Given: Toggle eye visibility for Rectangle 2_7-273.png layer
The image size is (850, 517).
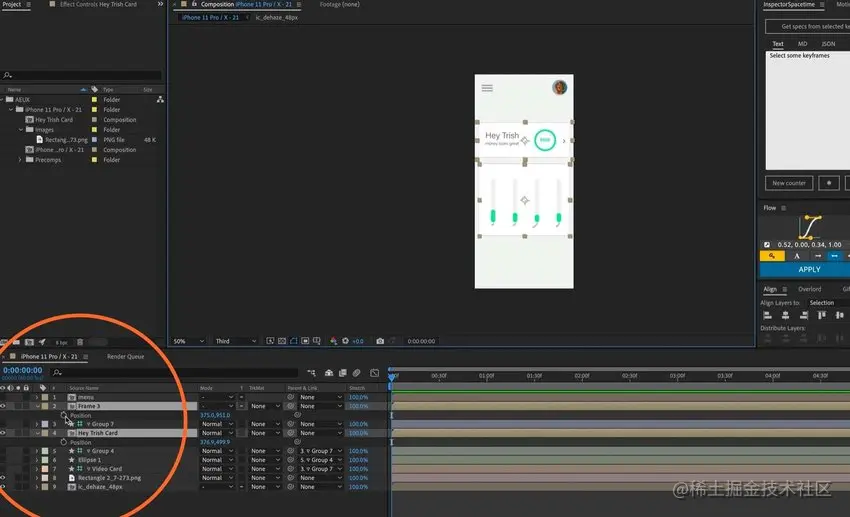Looking at the screenshot, I should click(x=3, y=478).
